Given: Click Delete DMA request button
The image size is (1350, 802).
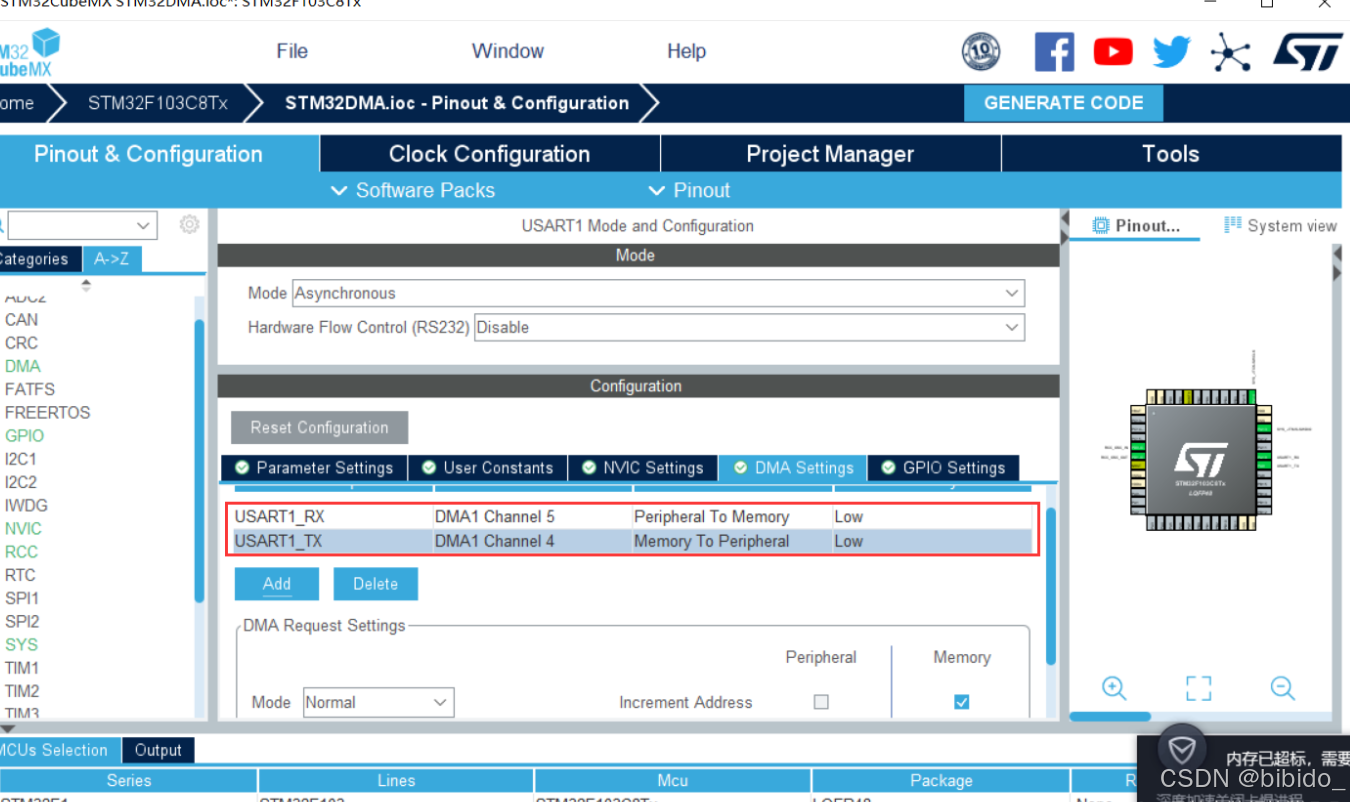Looking at the screenshot, I should tap(375, 584).
